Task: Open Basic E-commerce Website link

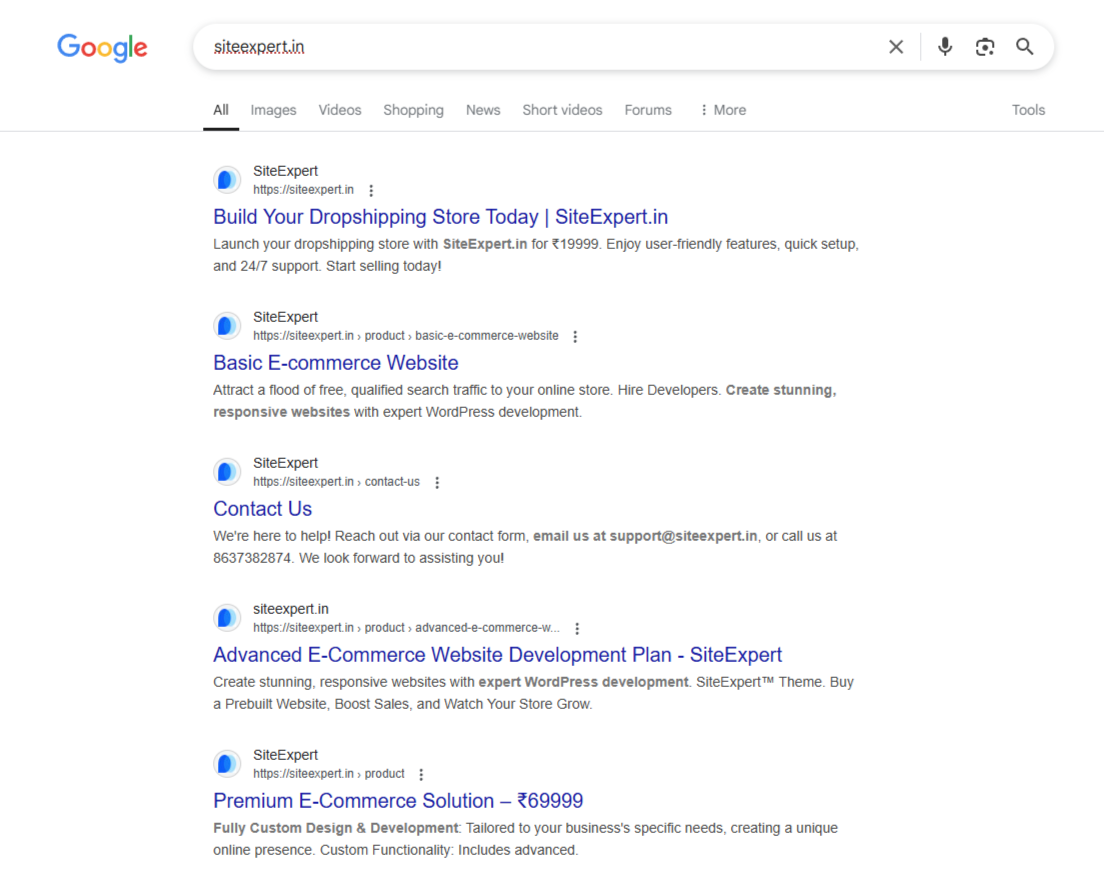Action: (336, 363)
